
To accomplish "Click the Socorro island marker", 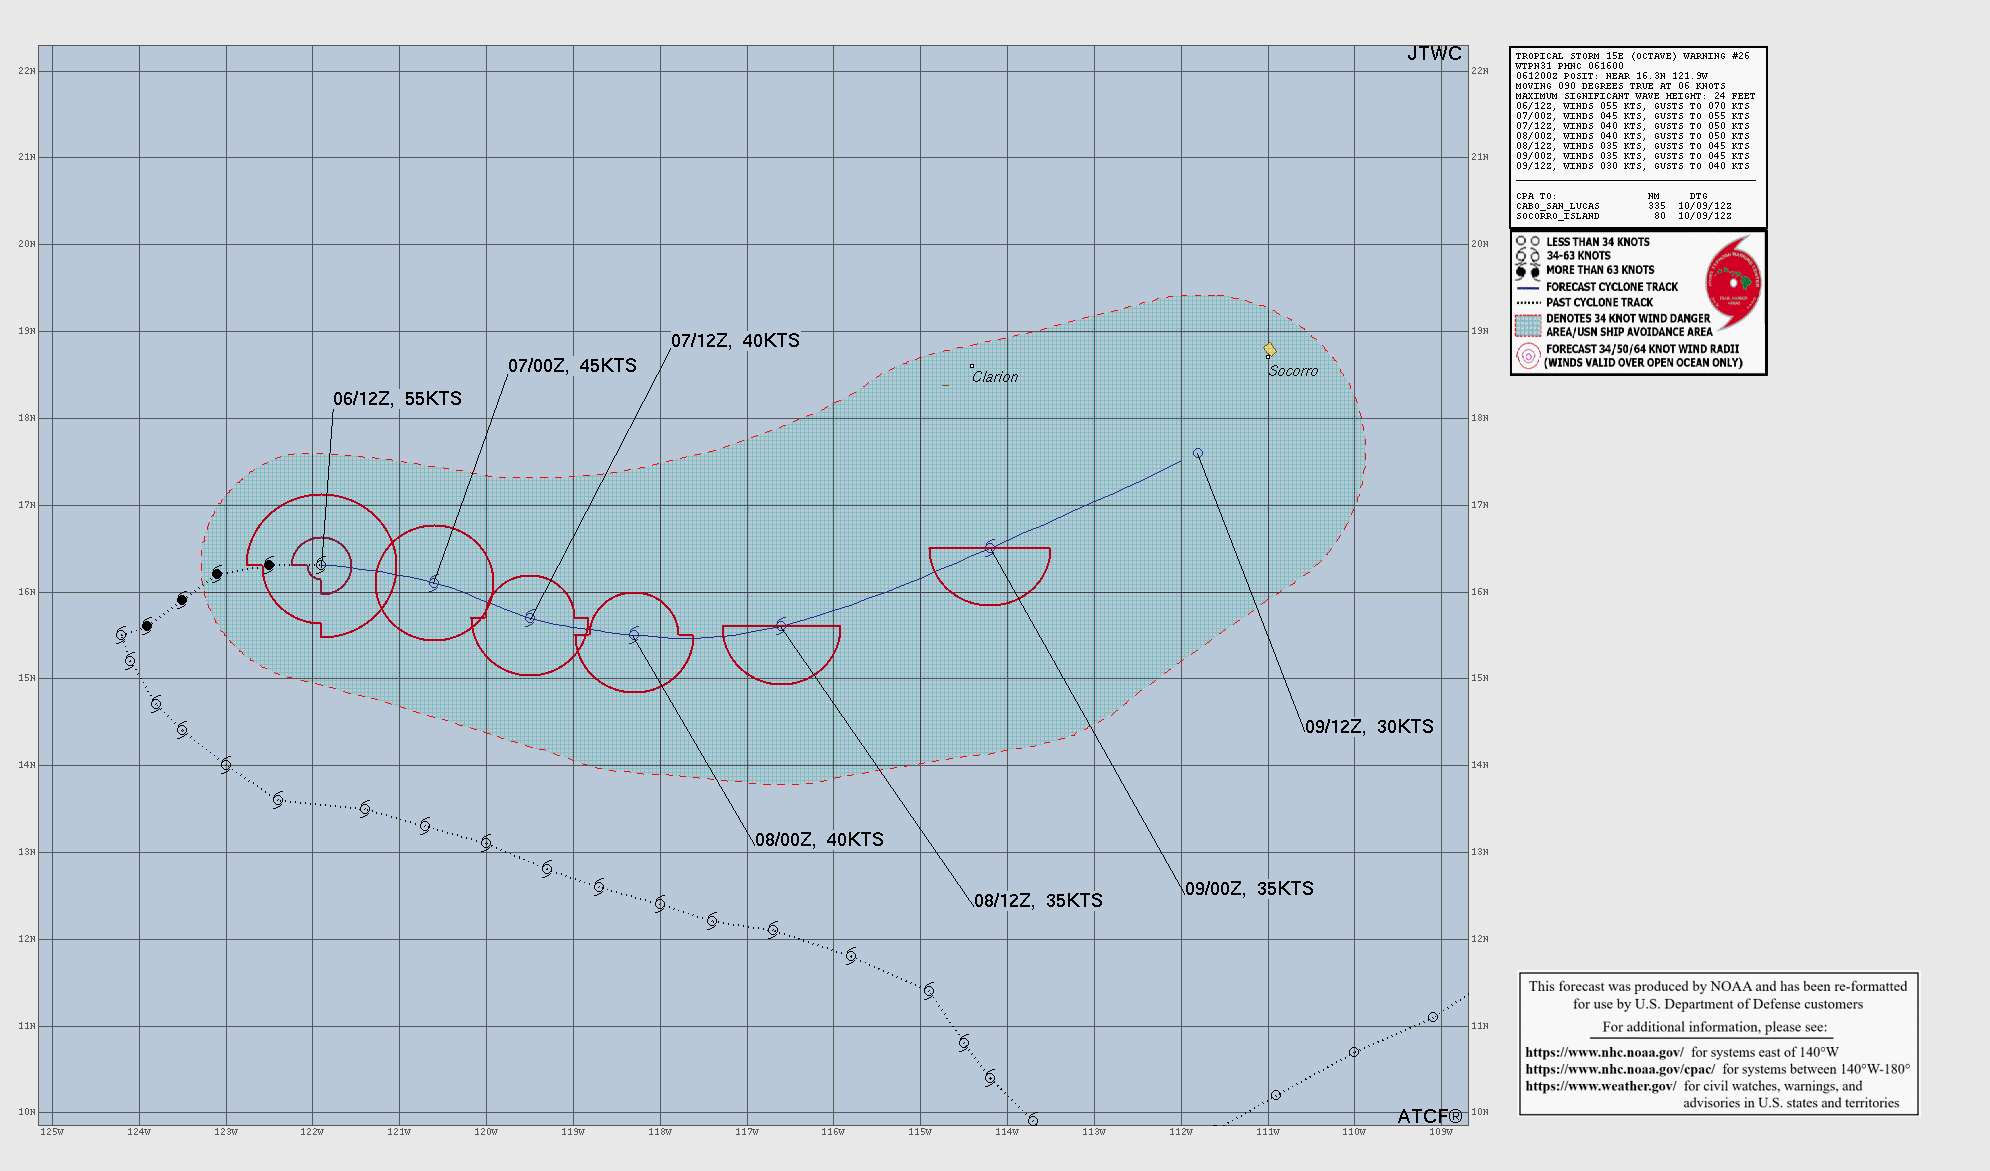I will (x=1269, y=350).
